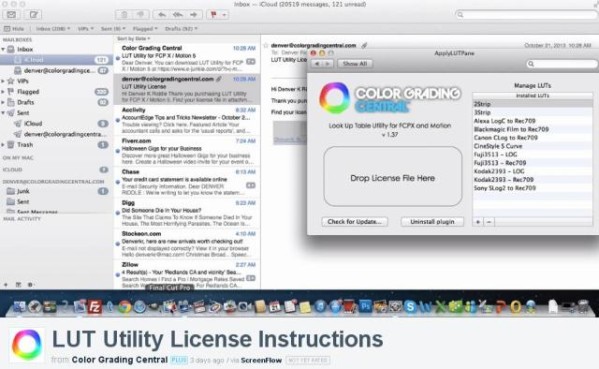Click the attachment paperclip icon in message header
The width and height of the screenshot is (599, 369).
point(364,45)
